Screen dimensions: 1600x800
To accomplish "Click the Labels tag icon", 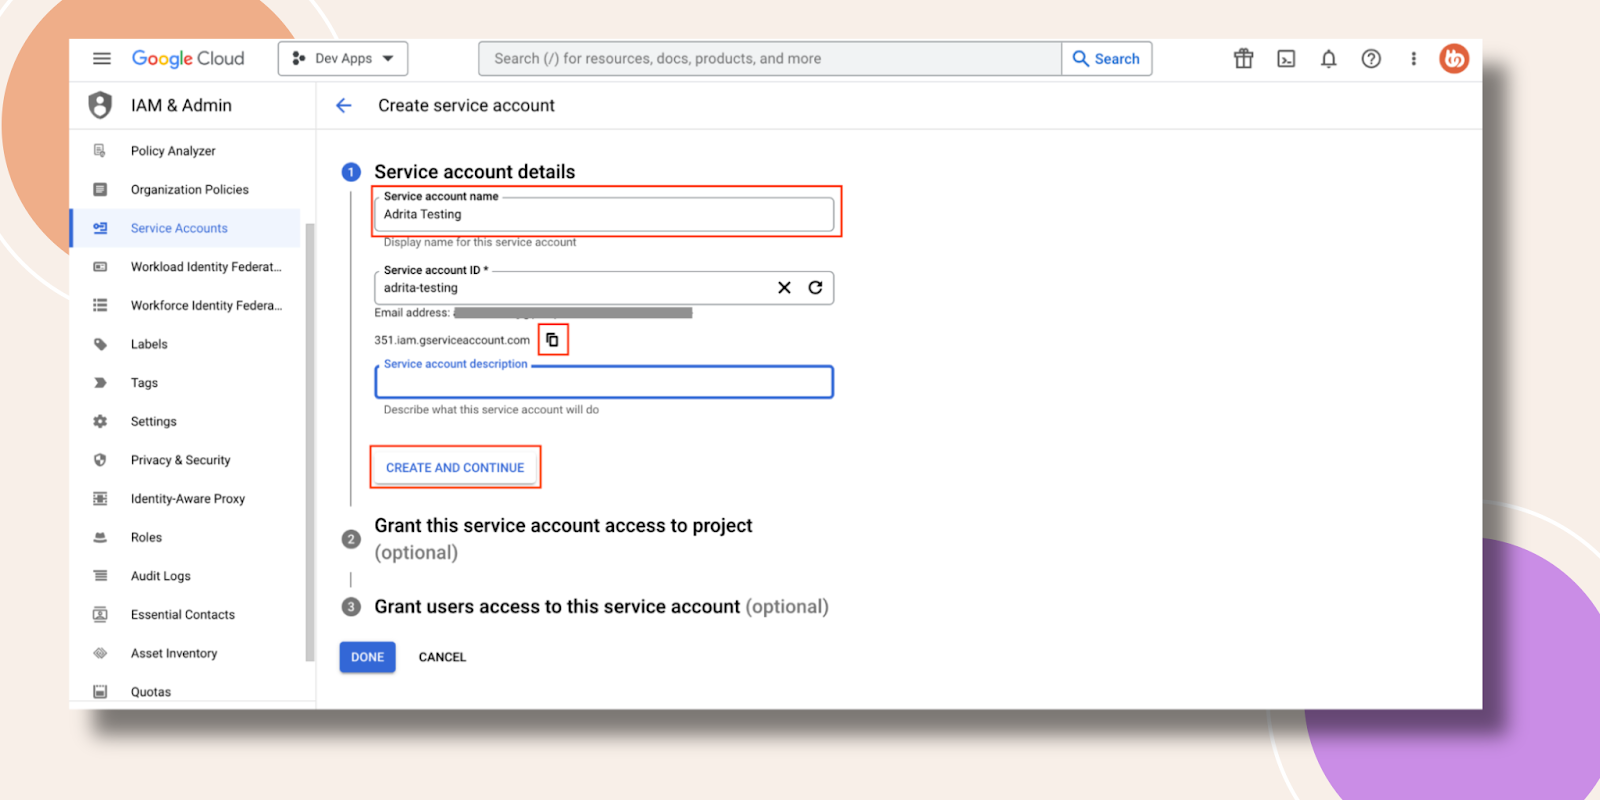I will [x=100, y=344].
